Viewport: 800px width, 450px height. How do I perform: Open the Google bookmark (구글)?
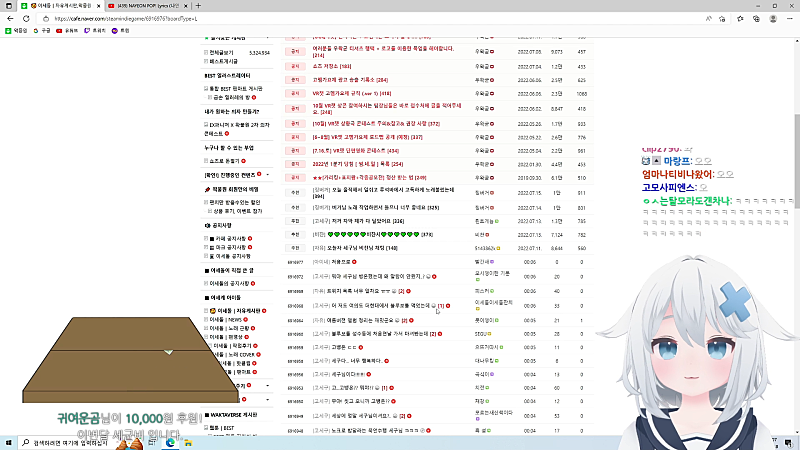[x=42, y=31]
